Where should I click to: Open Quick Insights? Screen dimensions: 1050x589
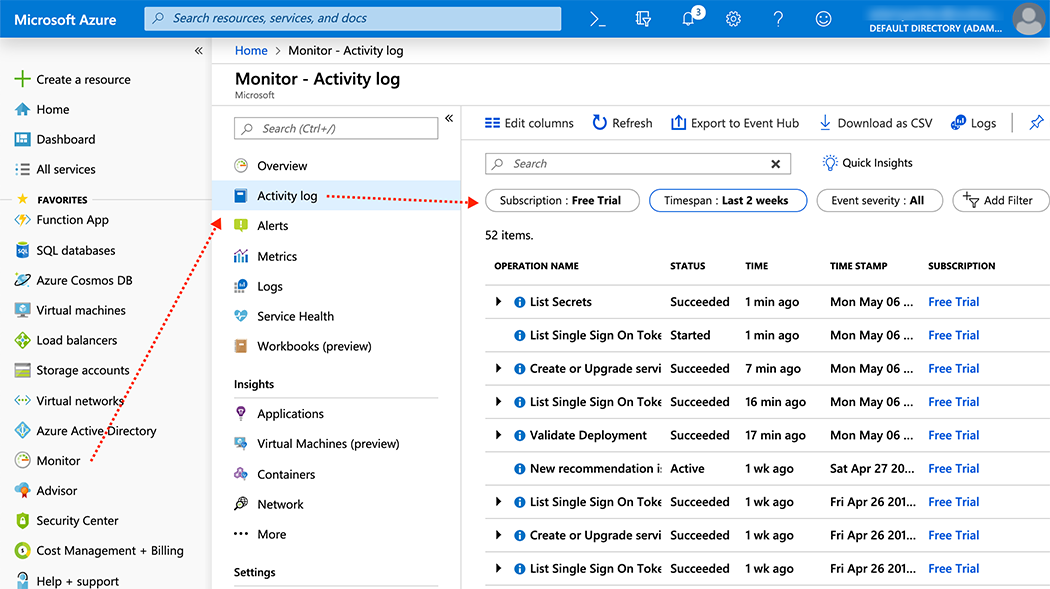(867, 163)
